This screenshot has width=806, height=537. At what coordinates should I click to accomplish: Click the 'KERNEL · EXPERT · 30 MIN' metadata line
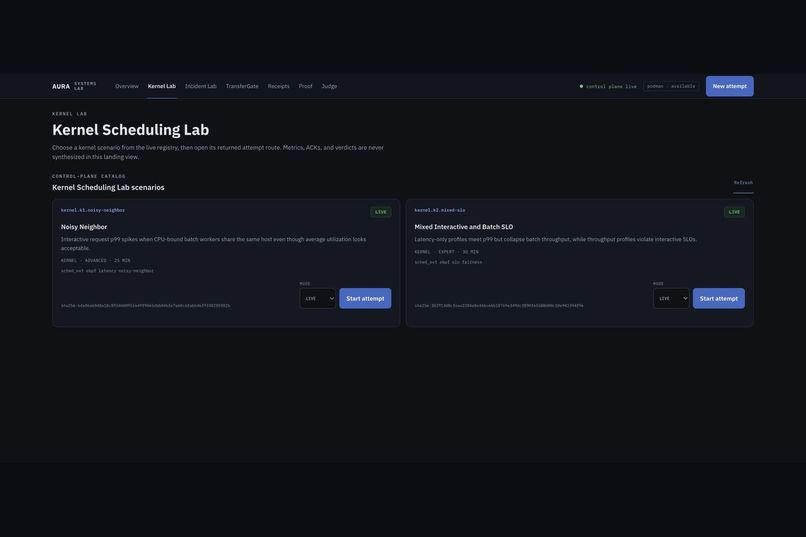446,252
